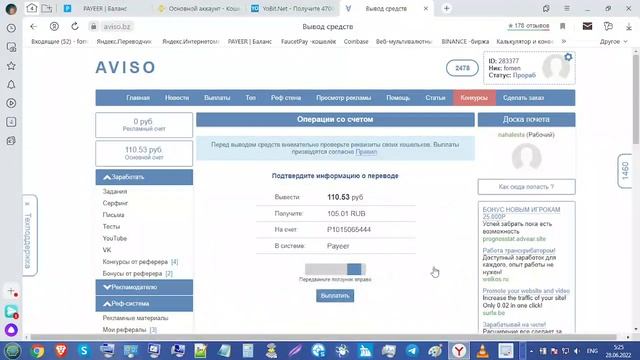Show more bookmarks chevron
The height and width of the screenshot is (360, 640).
[564, 42]
